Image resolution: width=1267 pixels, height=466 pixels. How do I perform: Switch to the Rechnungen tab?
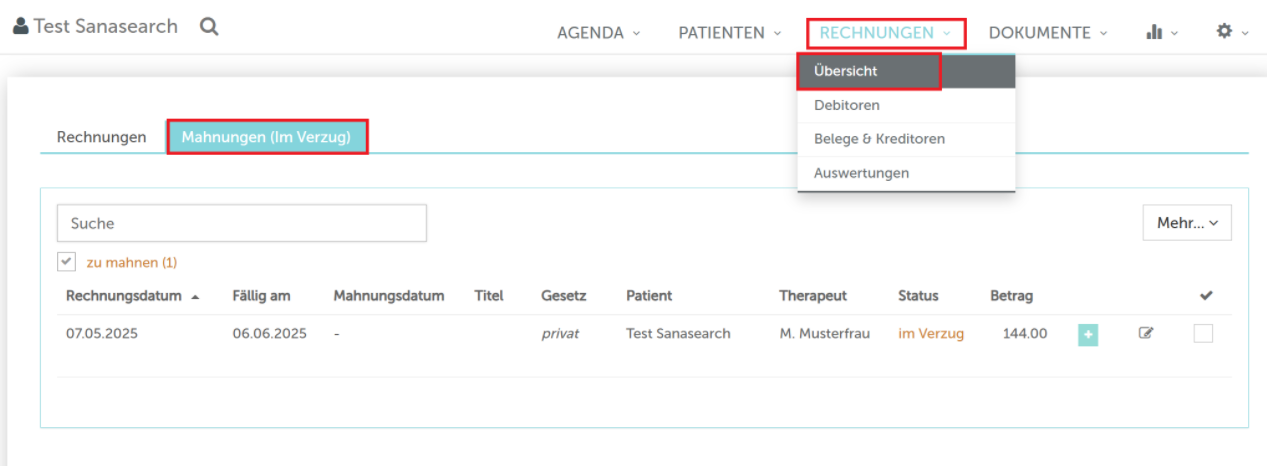click(x=101, y=137)
